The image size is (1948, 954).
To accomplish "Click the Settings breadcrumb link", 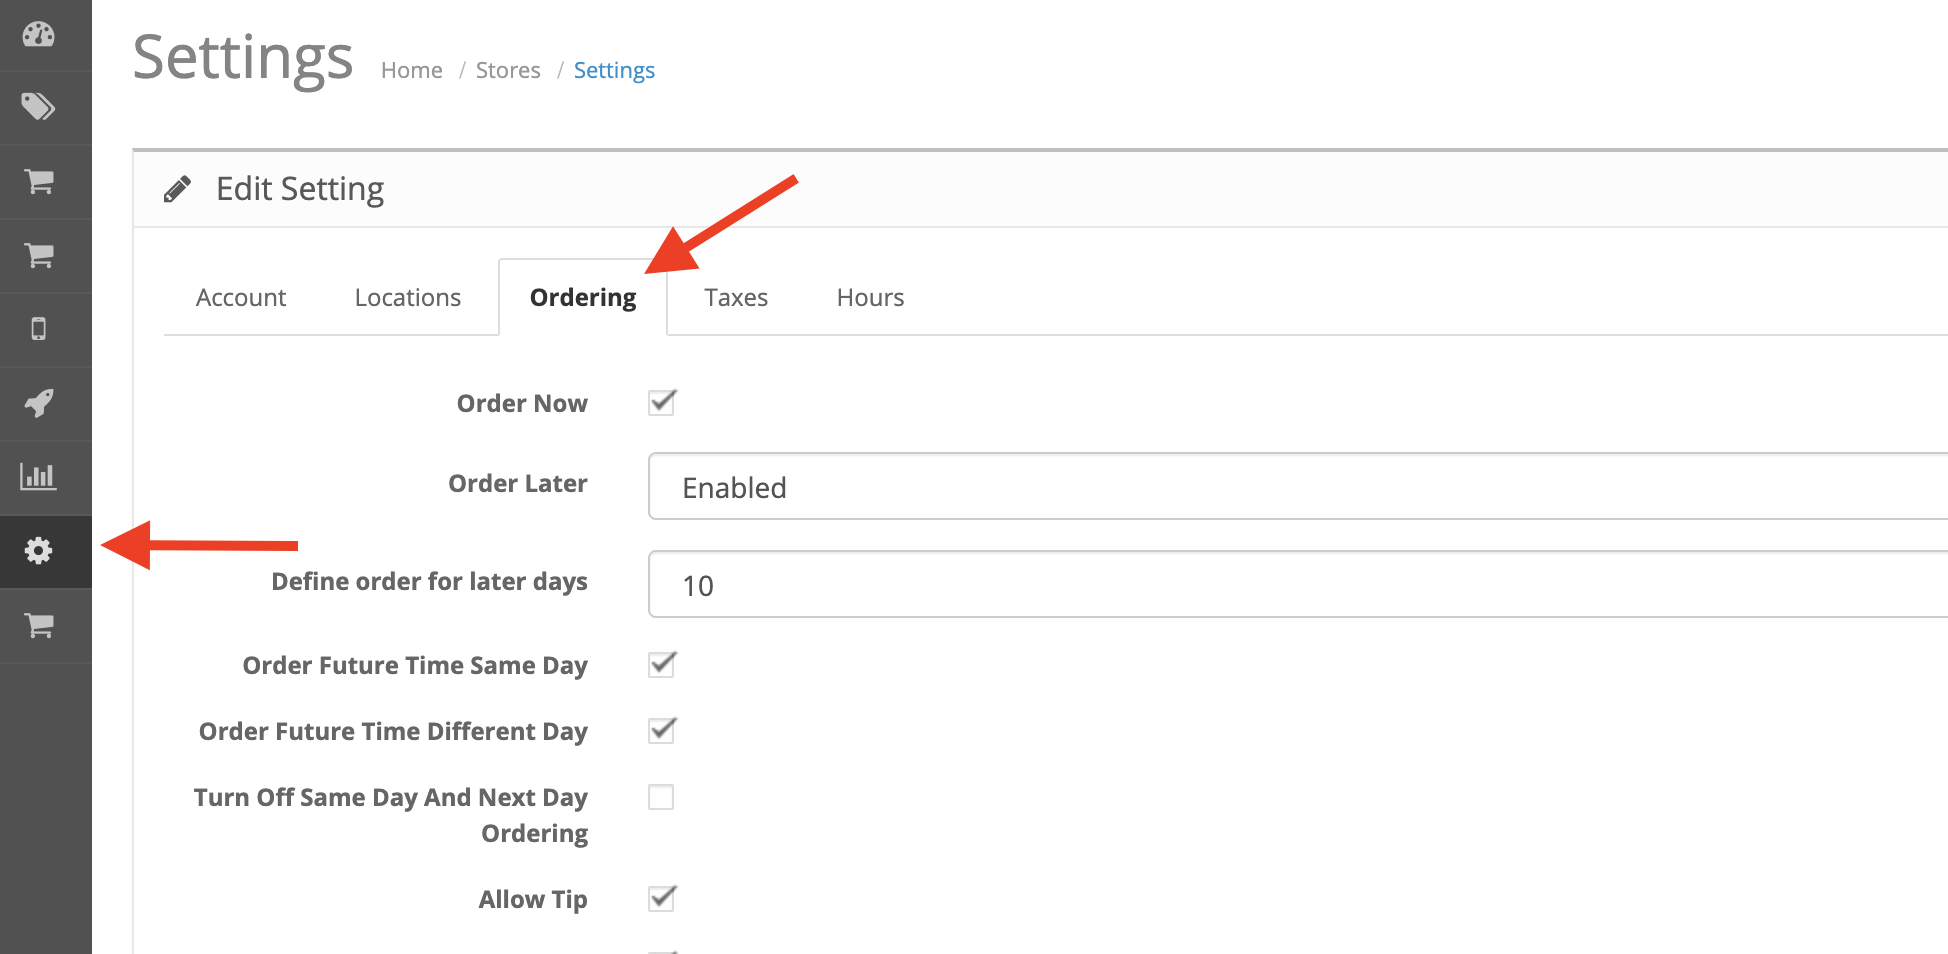I will point(614,71).
